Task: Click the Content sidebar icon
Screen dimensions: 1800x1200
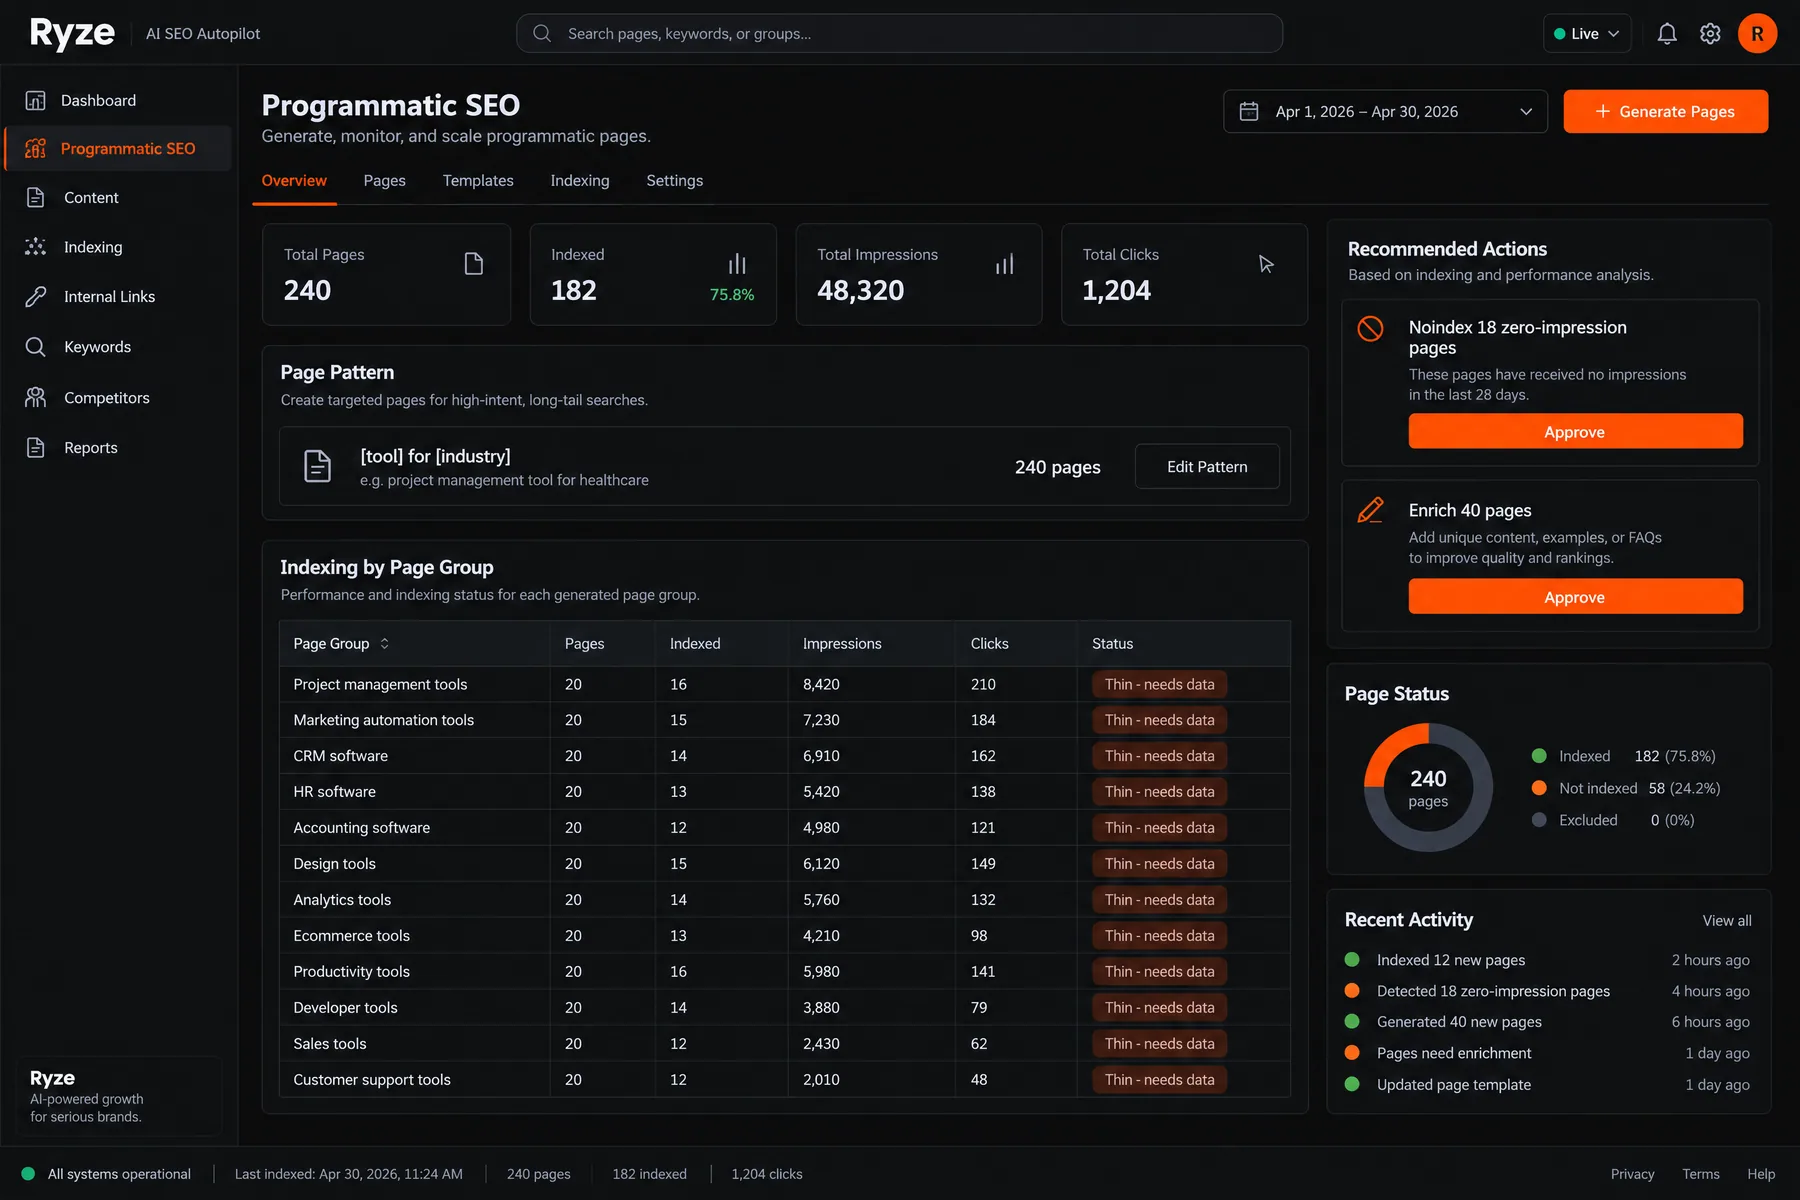Action: (36, 198)
